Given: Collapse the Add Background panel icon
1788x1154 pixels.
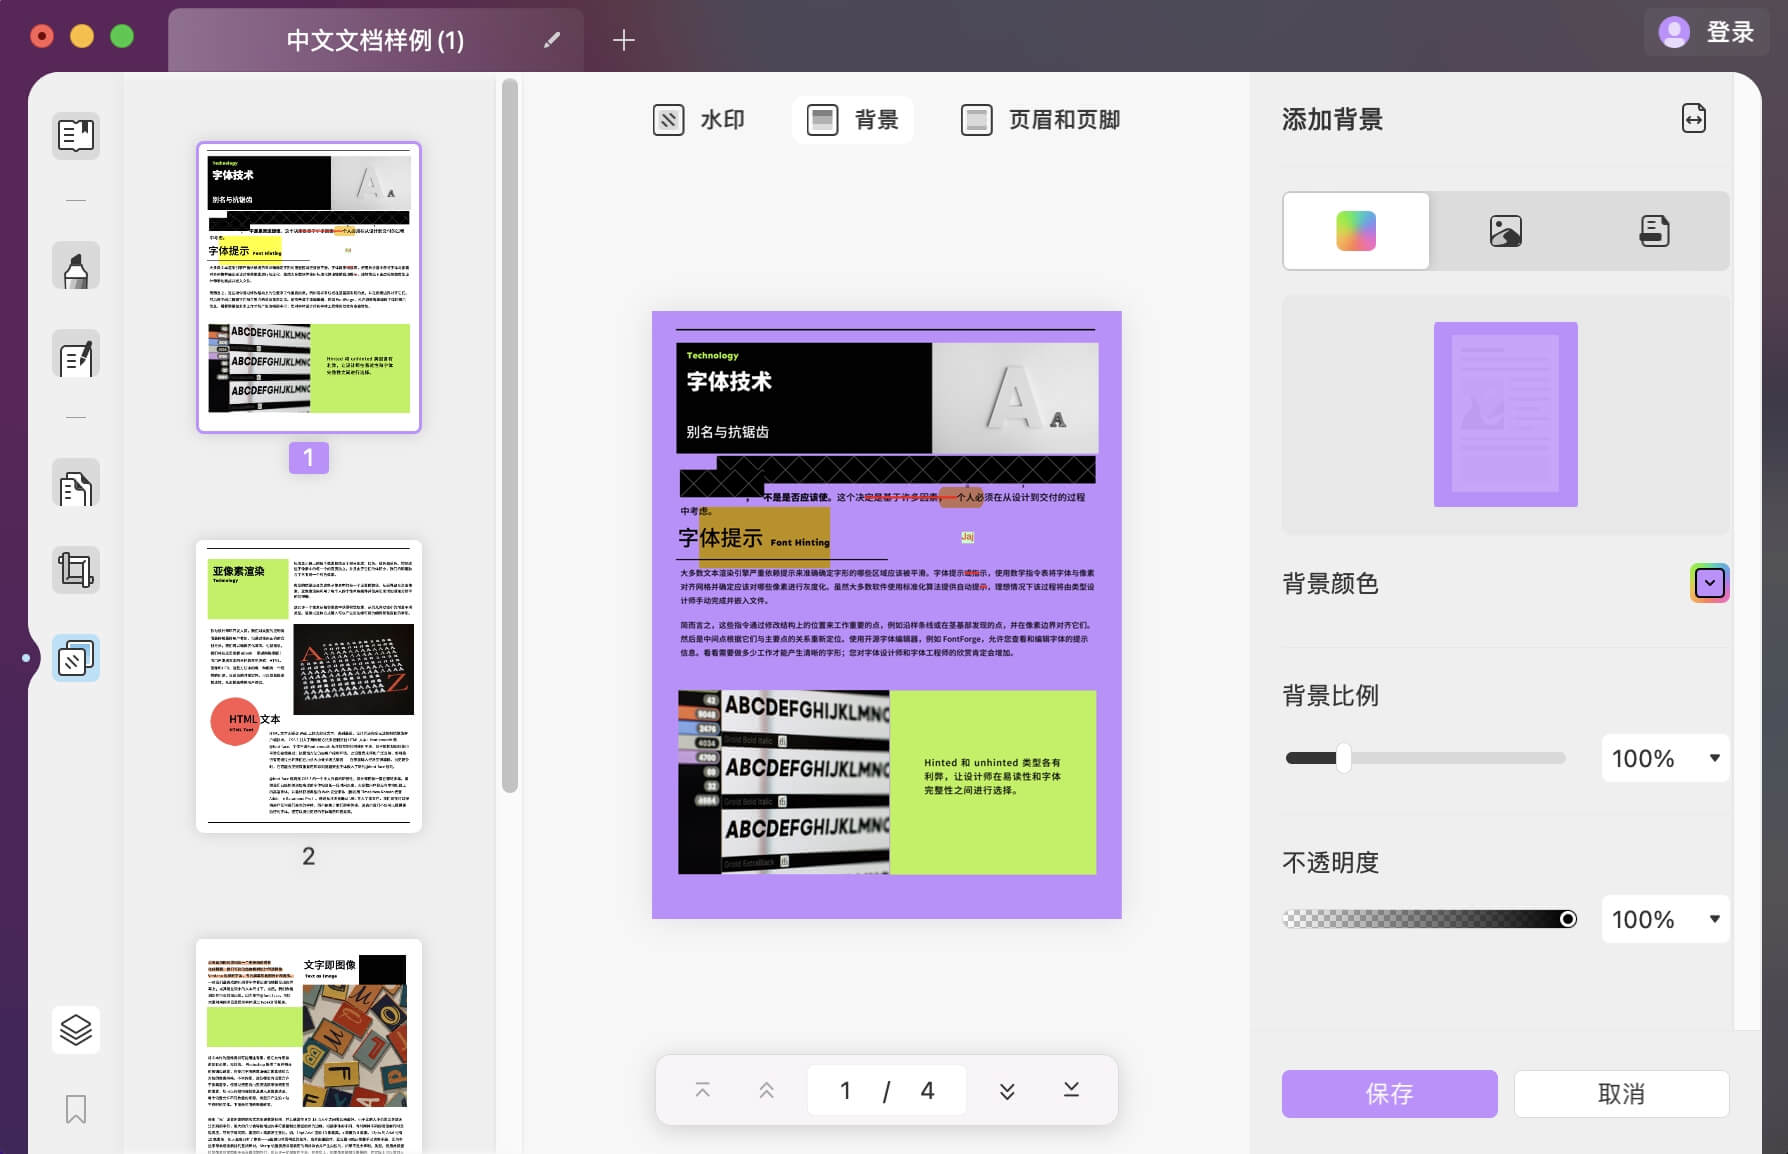Looking at the screenshot, I should pyautogui.click(x=1694, y=119).
